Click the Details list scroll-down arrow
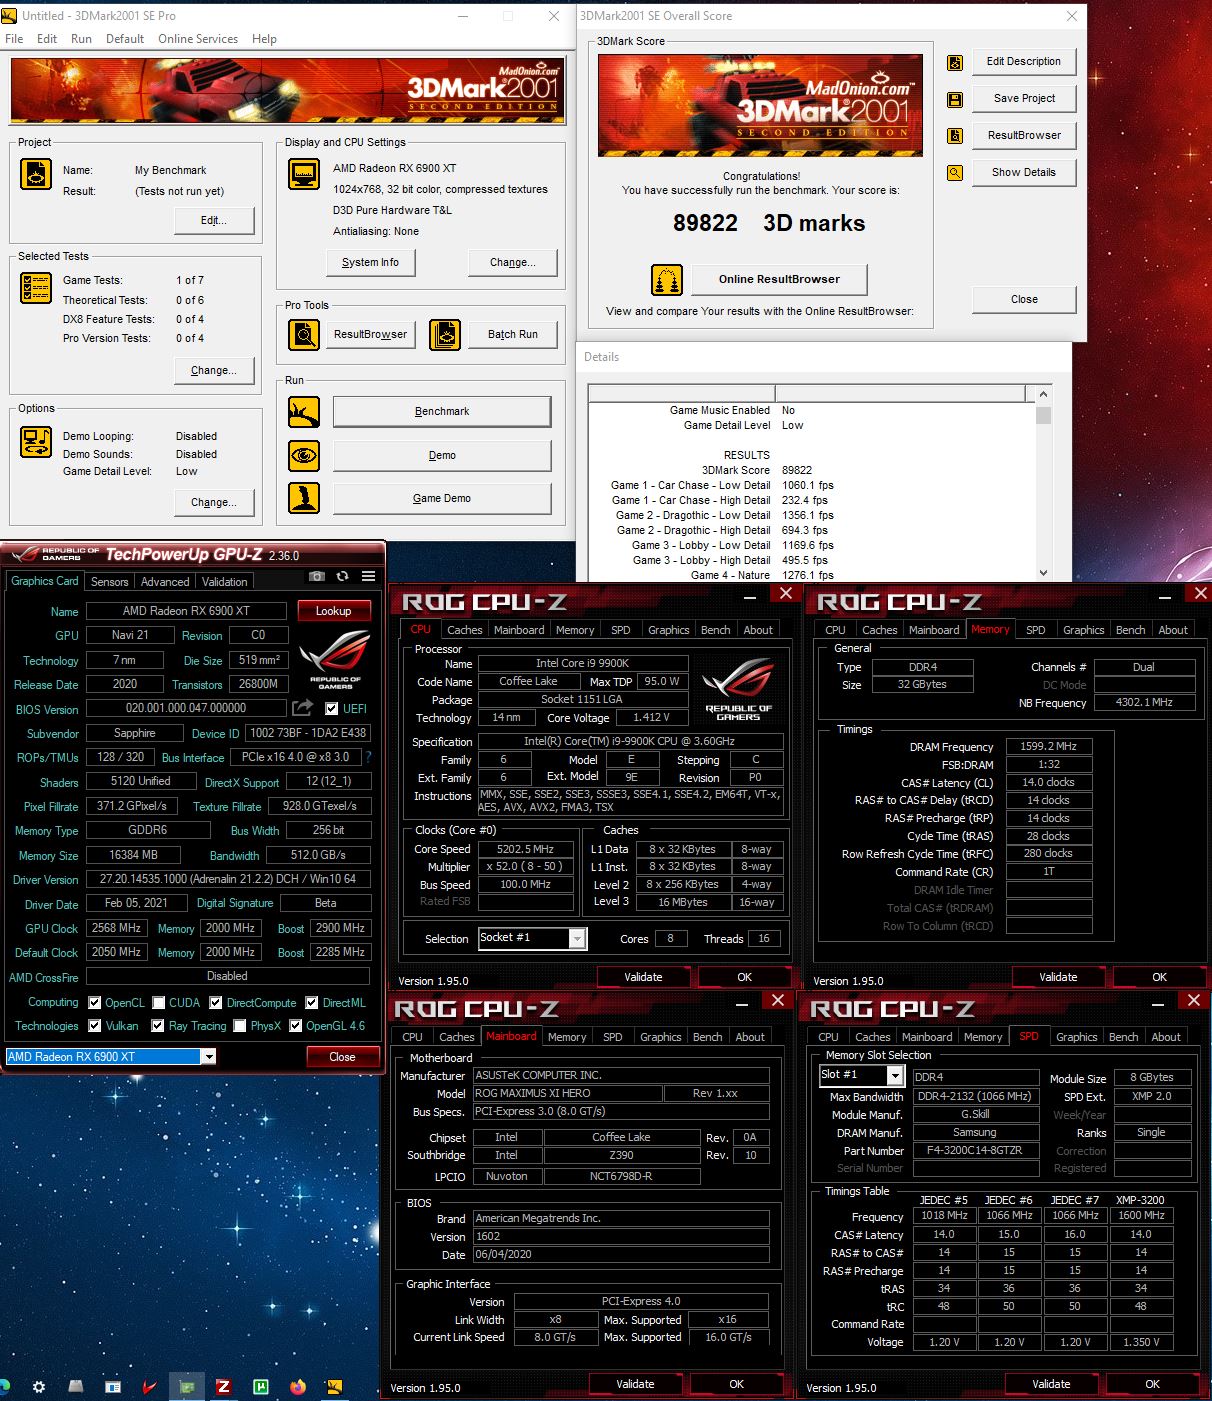This screenshot has height=1401, width=1212. [x=1043, y=573]
